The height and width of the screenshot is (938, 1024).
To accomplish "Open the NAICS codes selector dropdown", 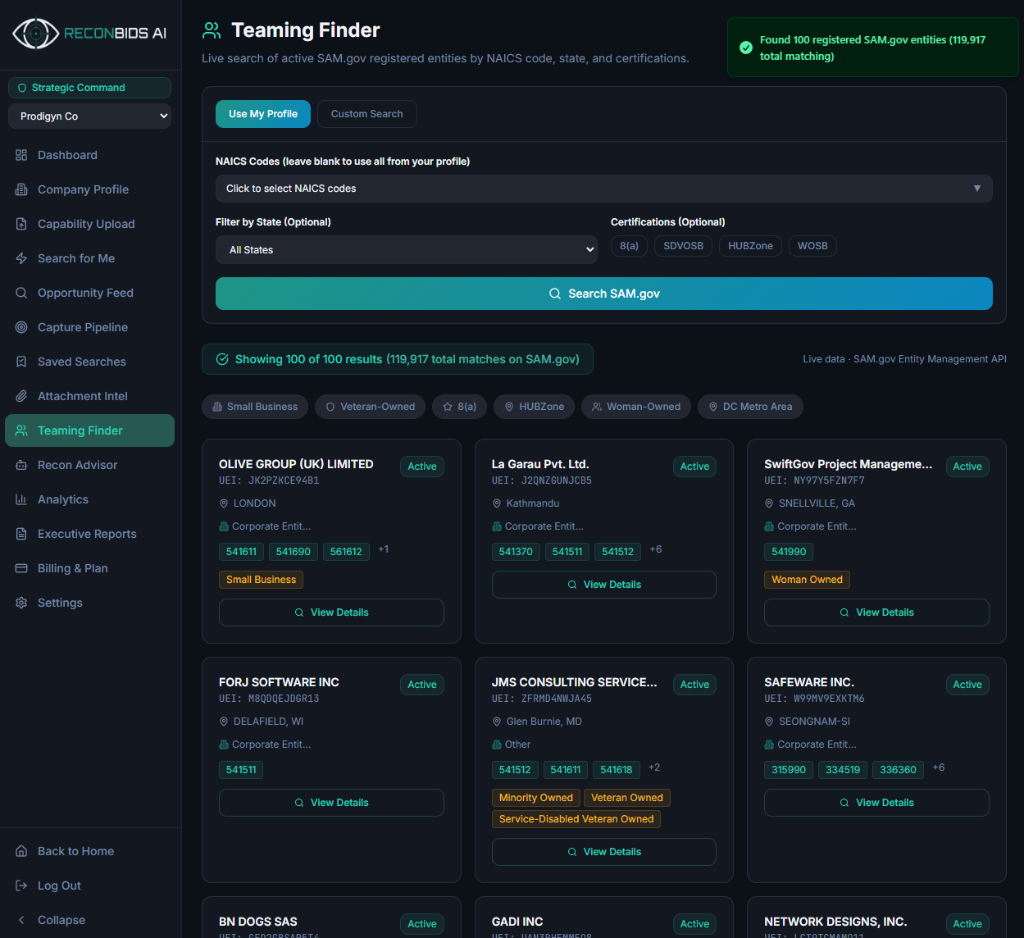I will tap(603, 189).
